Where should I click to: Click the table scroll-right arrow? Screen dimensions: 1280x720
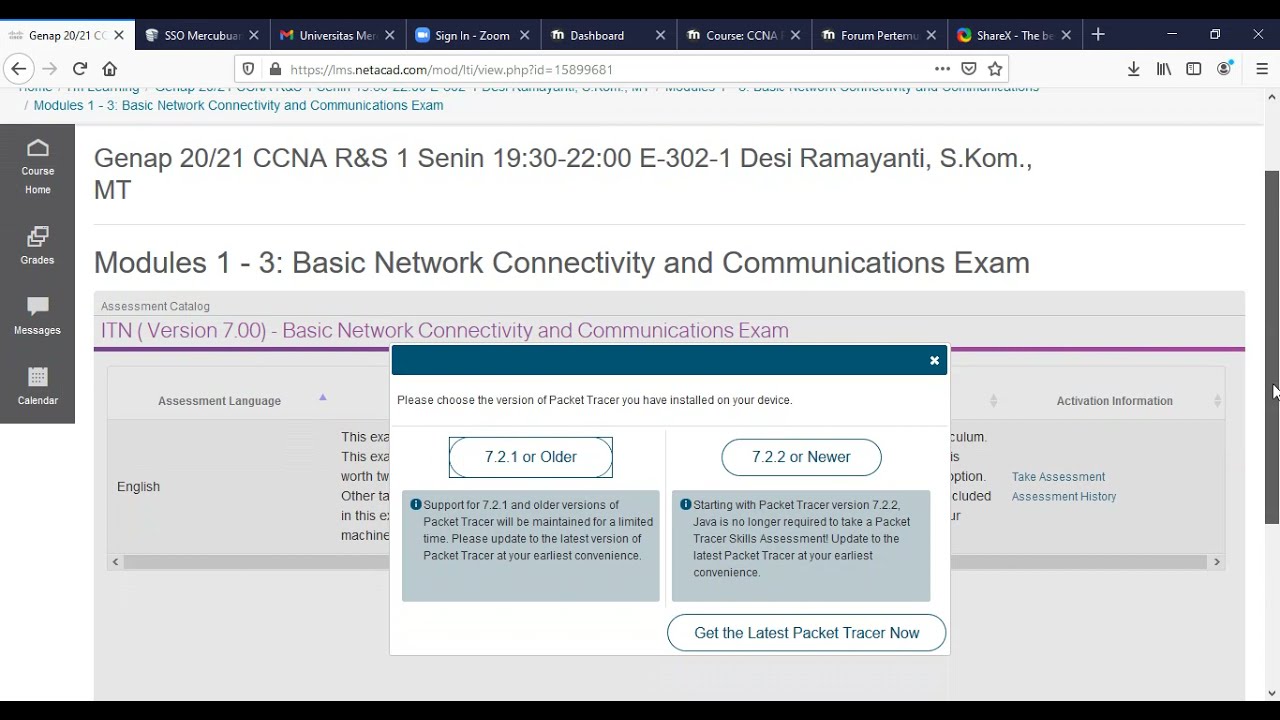[x=1217, y=562]
